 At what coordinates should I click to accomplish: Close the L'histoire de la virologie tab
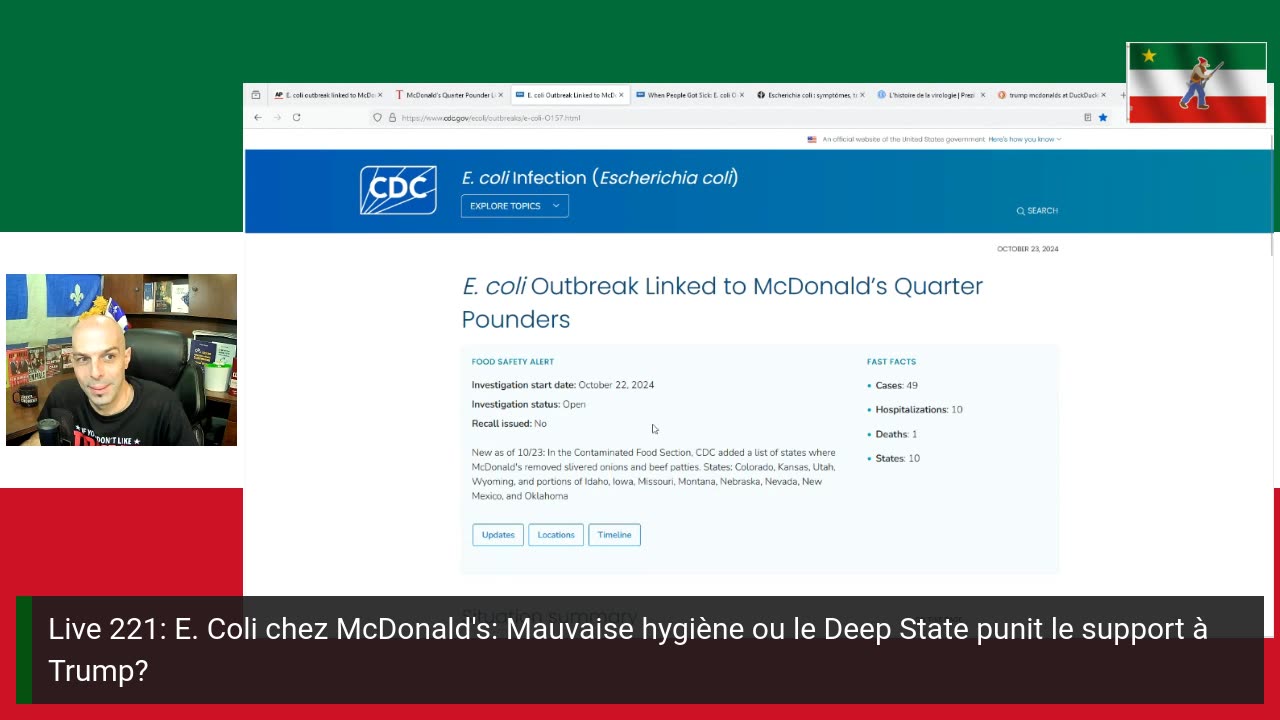point(982,95)
